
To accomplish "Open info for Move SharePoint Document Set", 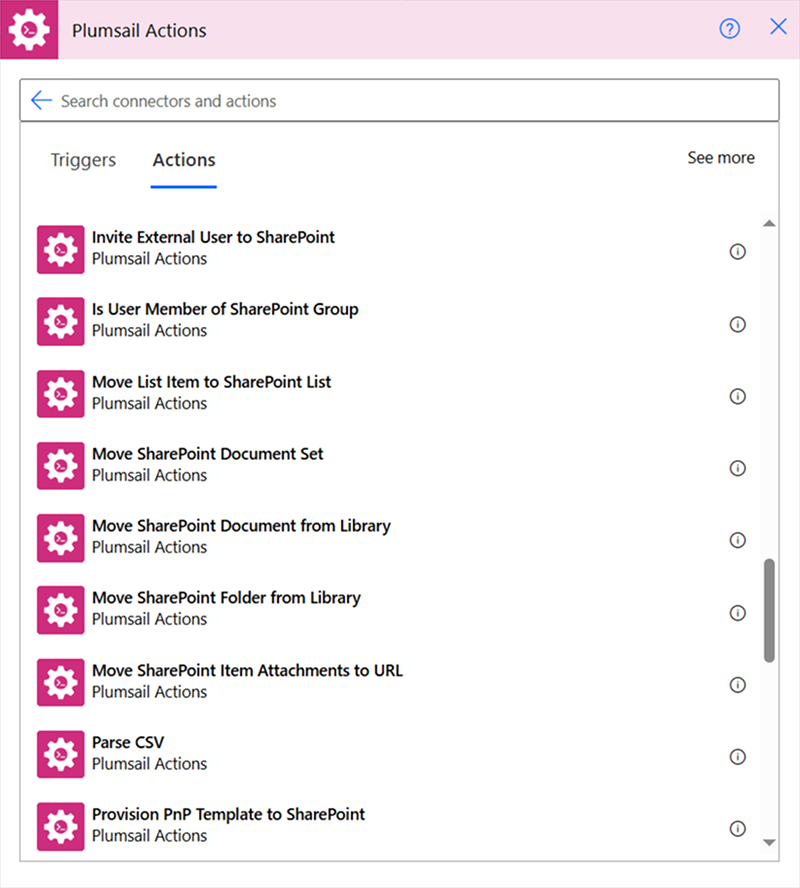I will click(737, 468).
